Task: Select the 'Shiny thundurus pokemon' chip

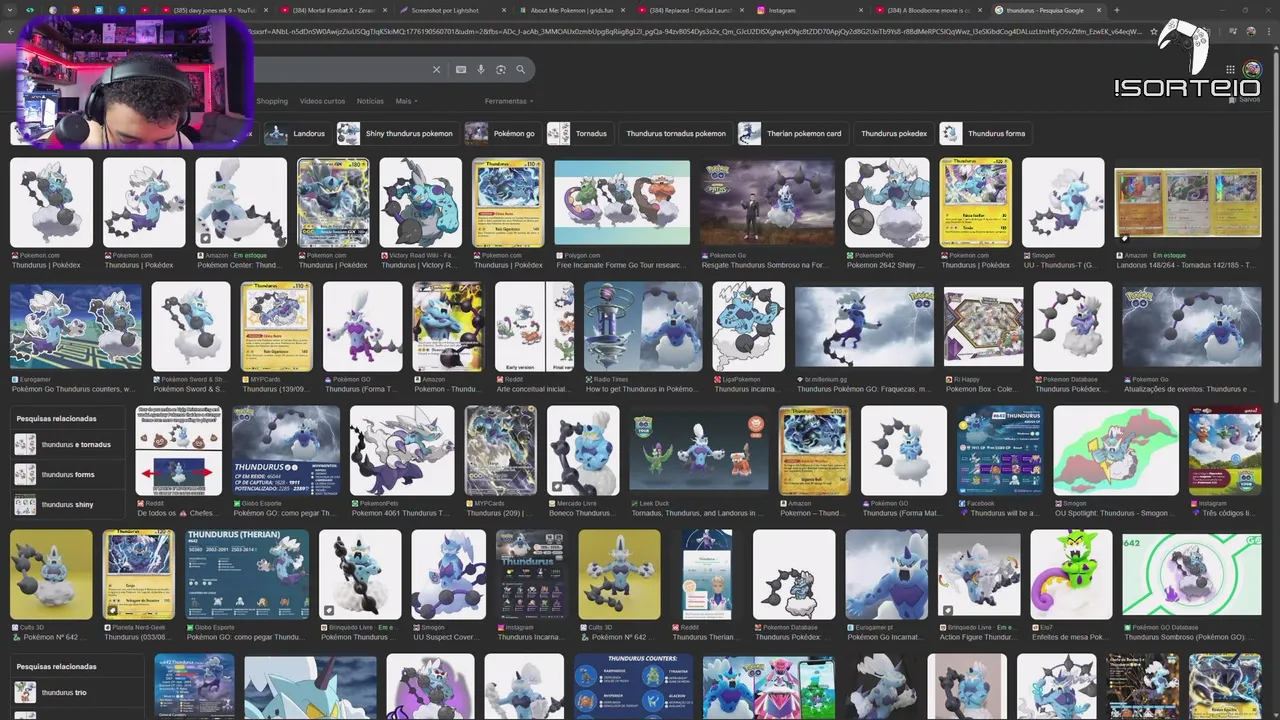Action: point(397,133)
